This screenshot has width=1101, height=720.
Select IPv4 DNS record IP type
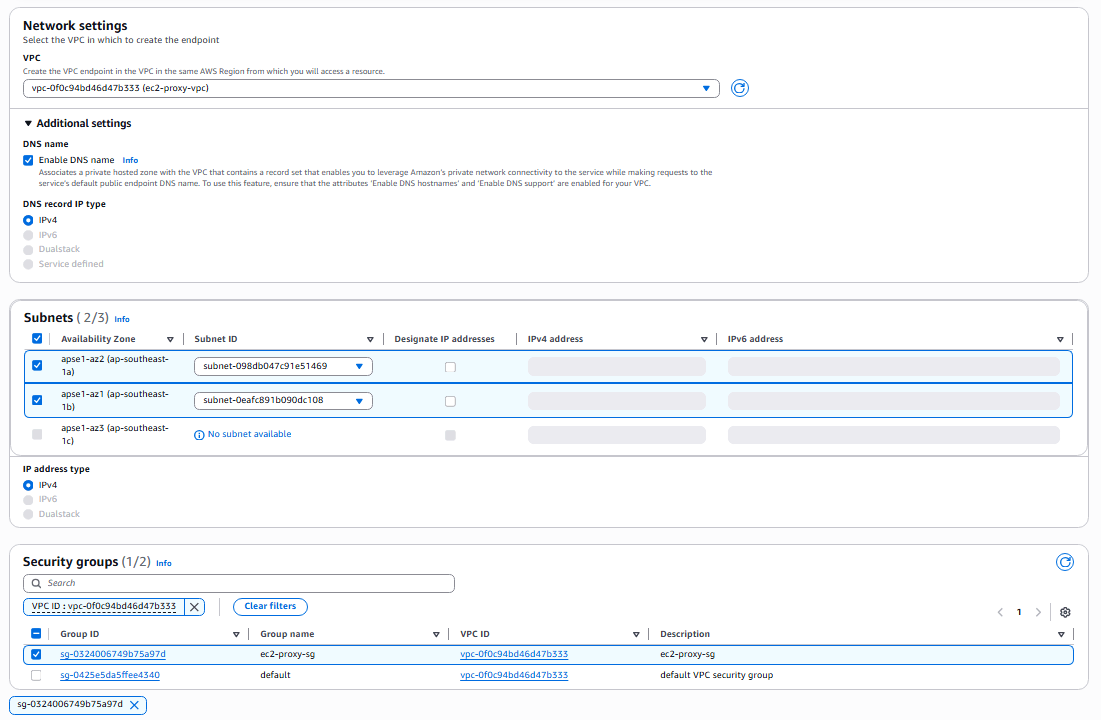click(x=28, y=220)
